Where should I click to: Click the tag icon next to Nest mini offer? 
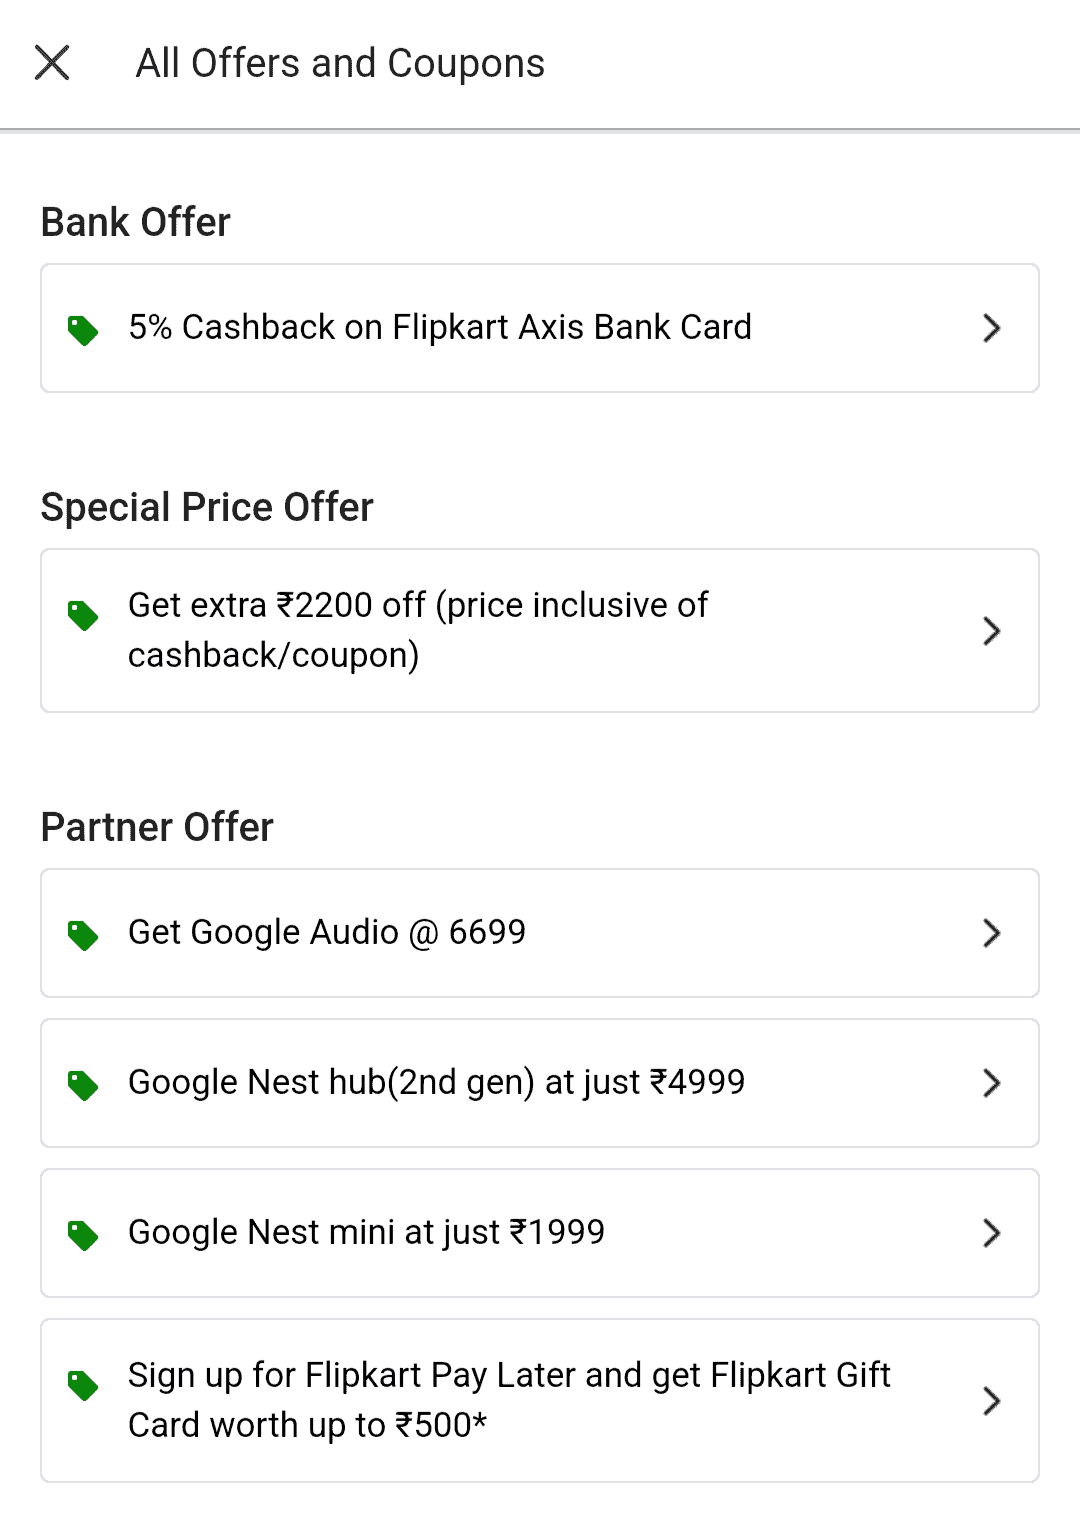click(83, 1235)
